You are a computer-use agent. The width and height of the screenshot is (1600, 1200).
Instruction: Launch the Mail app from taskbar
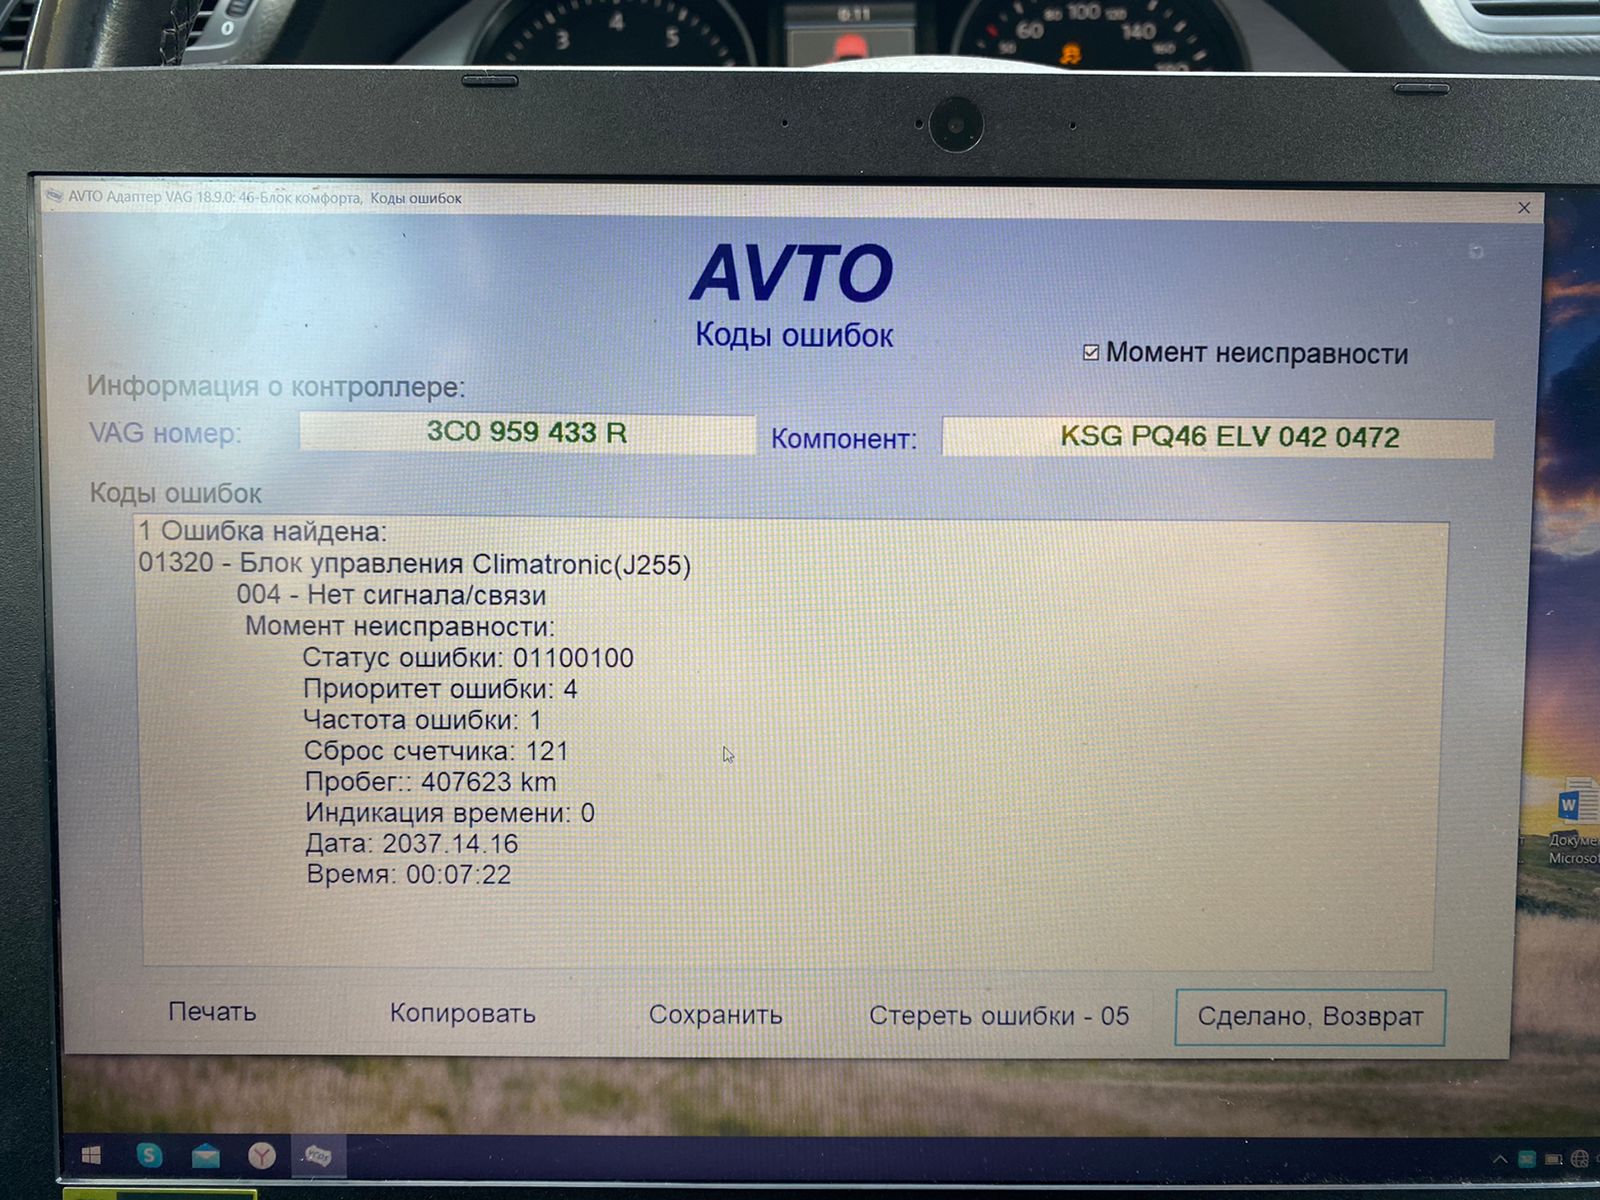click(x=206, y=1157)
